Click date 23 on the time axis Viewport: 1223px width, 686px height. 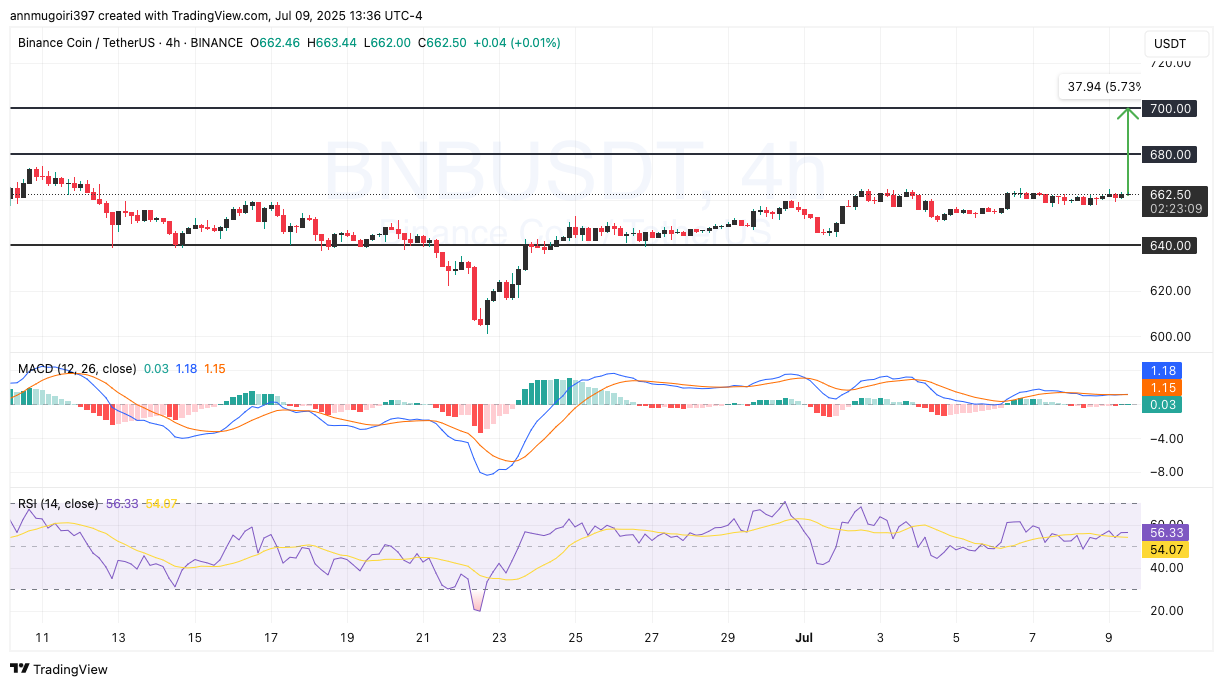tap(499, 637)
